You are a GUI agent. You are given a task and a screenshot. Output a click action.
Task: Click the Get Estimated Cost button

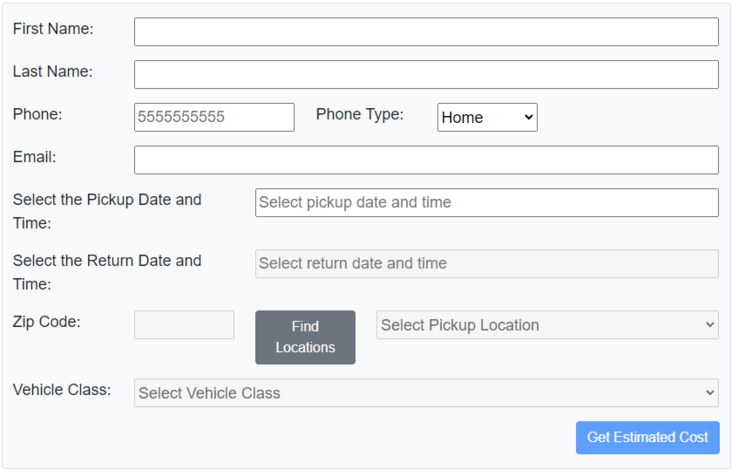648,437
